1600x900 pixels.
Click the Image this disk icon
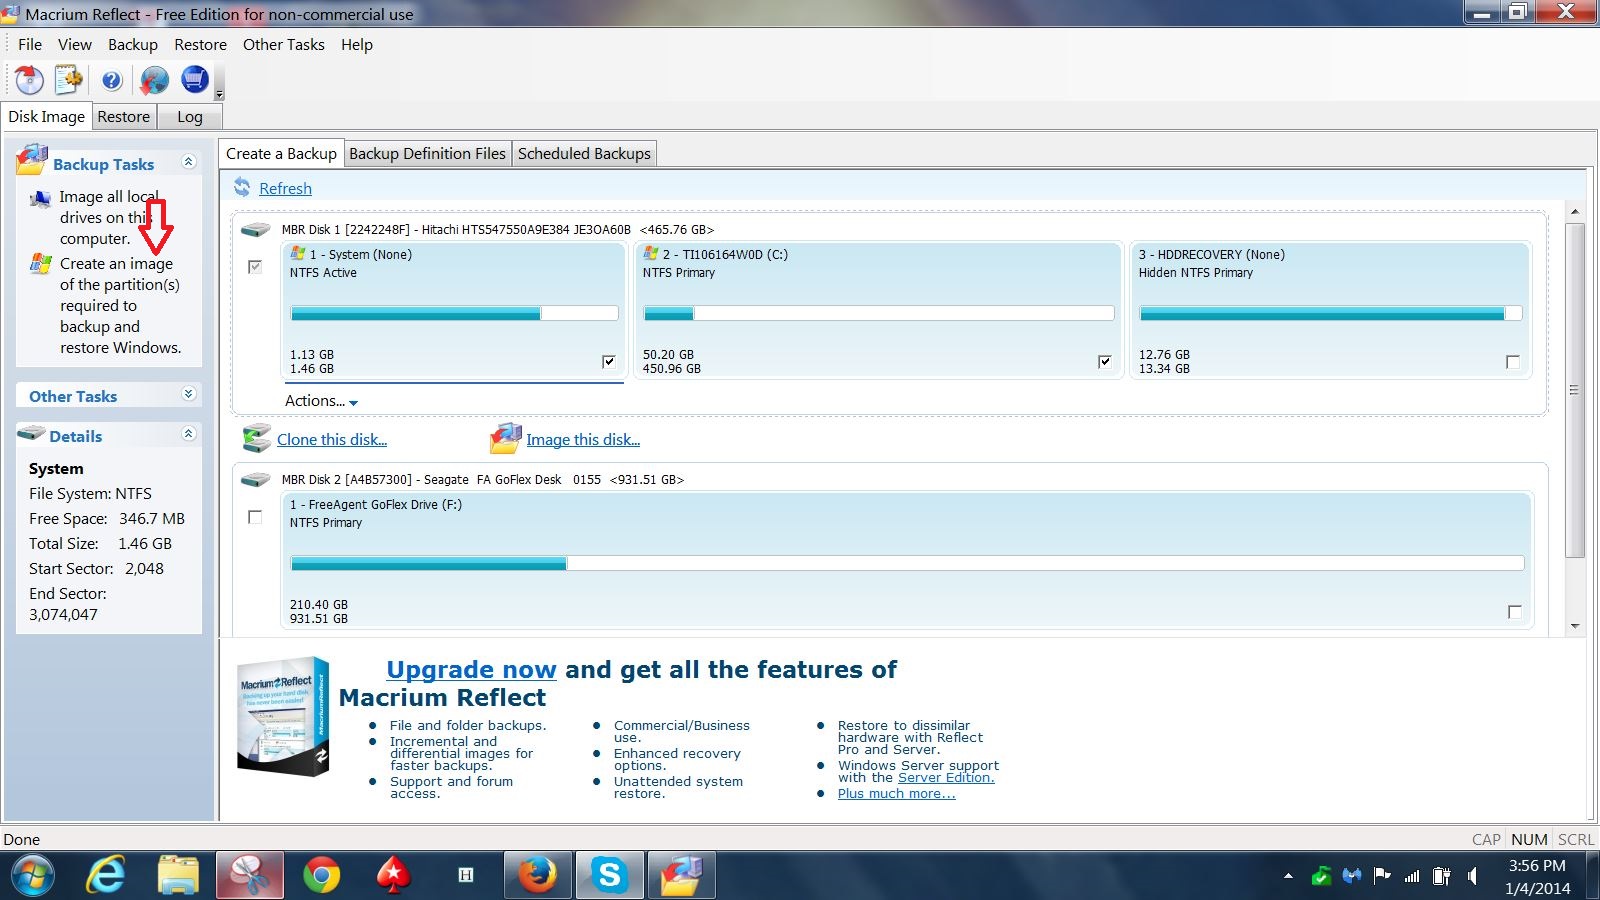[506, 438]
